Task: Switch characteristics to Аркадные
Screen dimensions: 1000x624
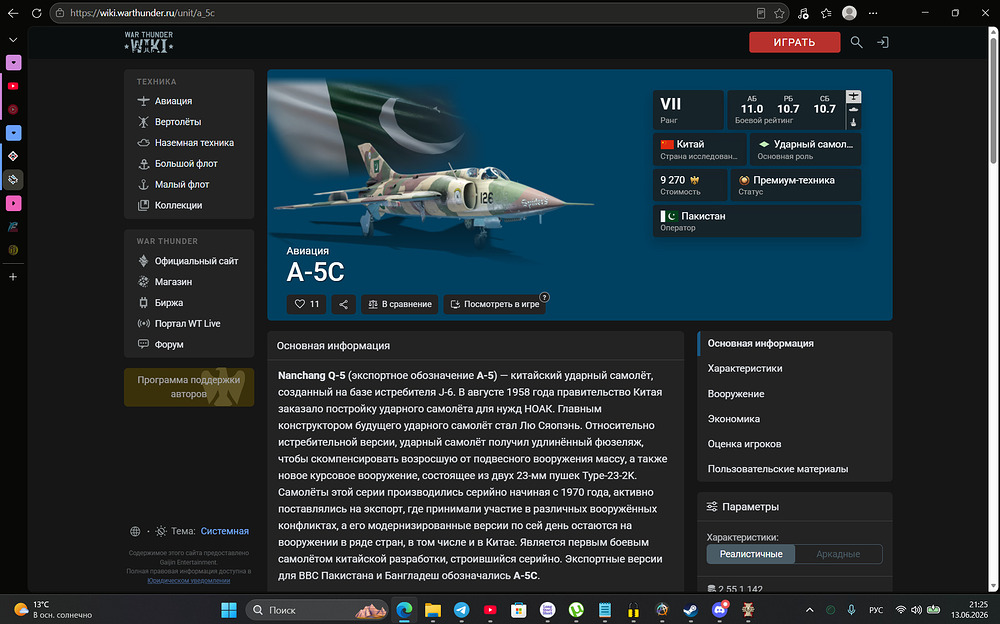Action: 838,554
